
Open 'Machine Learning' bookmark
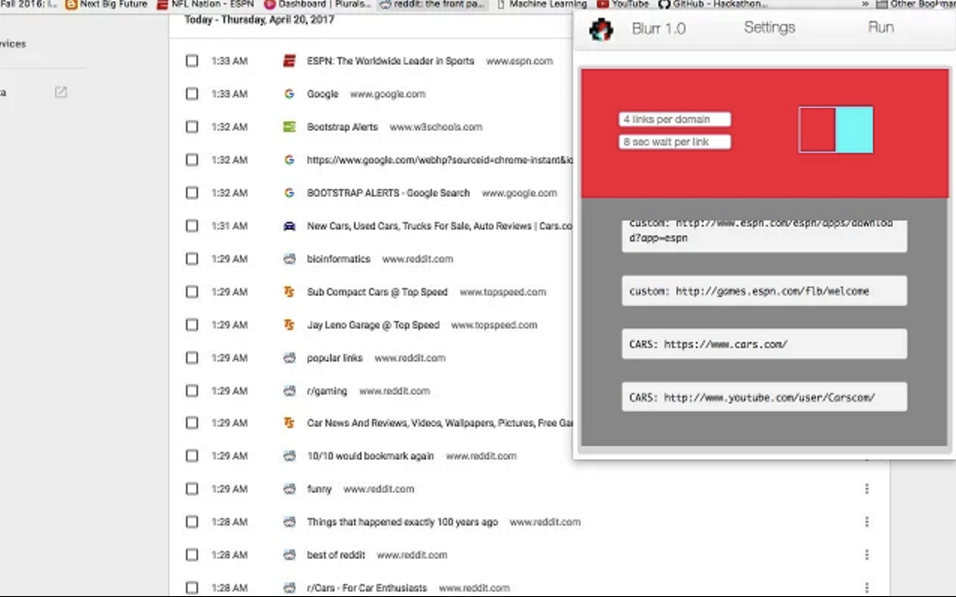[541, 4]
